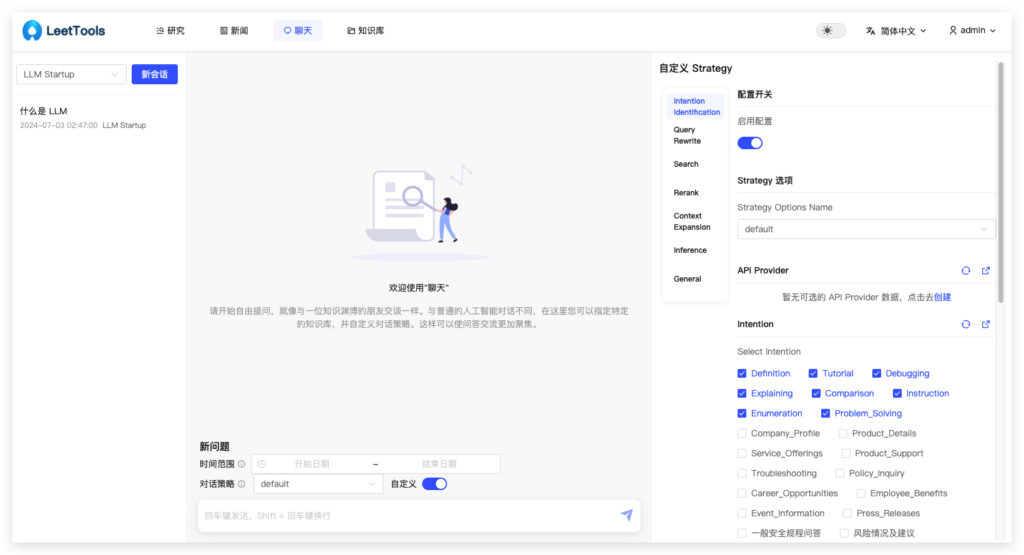Focus the chat message input box
Image resolution: width=1024 pixels, height=555 pixels.
pos(411,515)
